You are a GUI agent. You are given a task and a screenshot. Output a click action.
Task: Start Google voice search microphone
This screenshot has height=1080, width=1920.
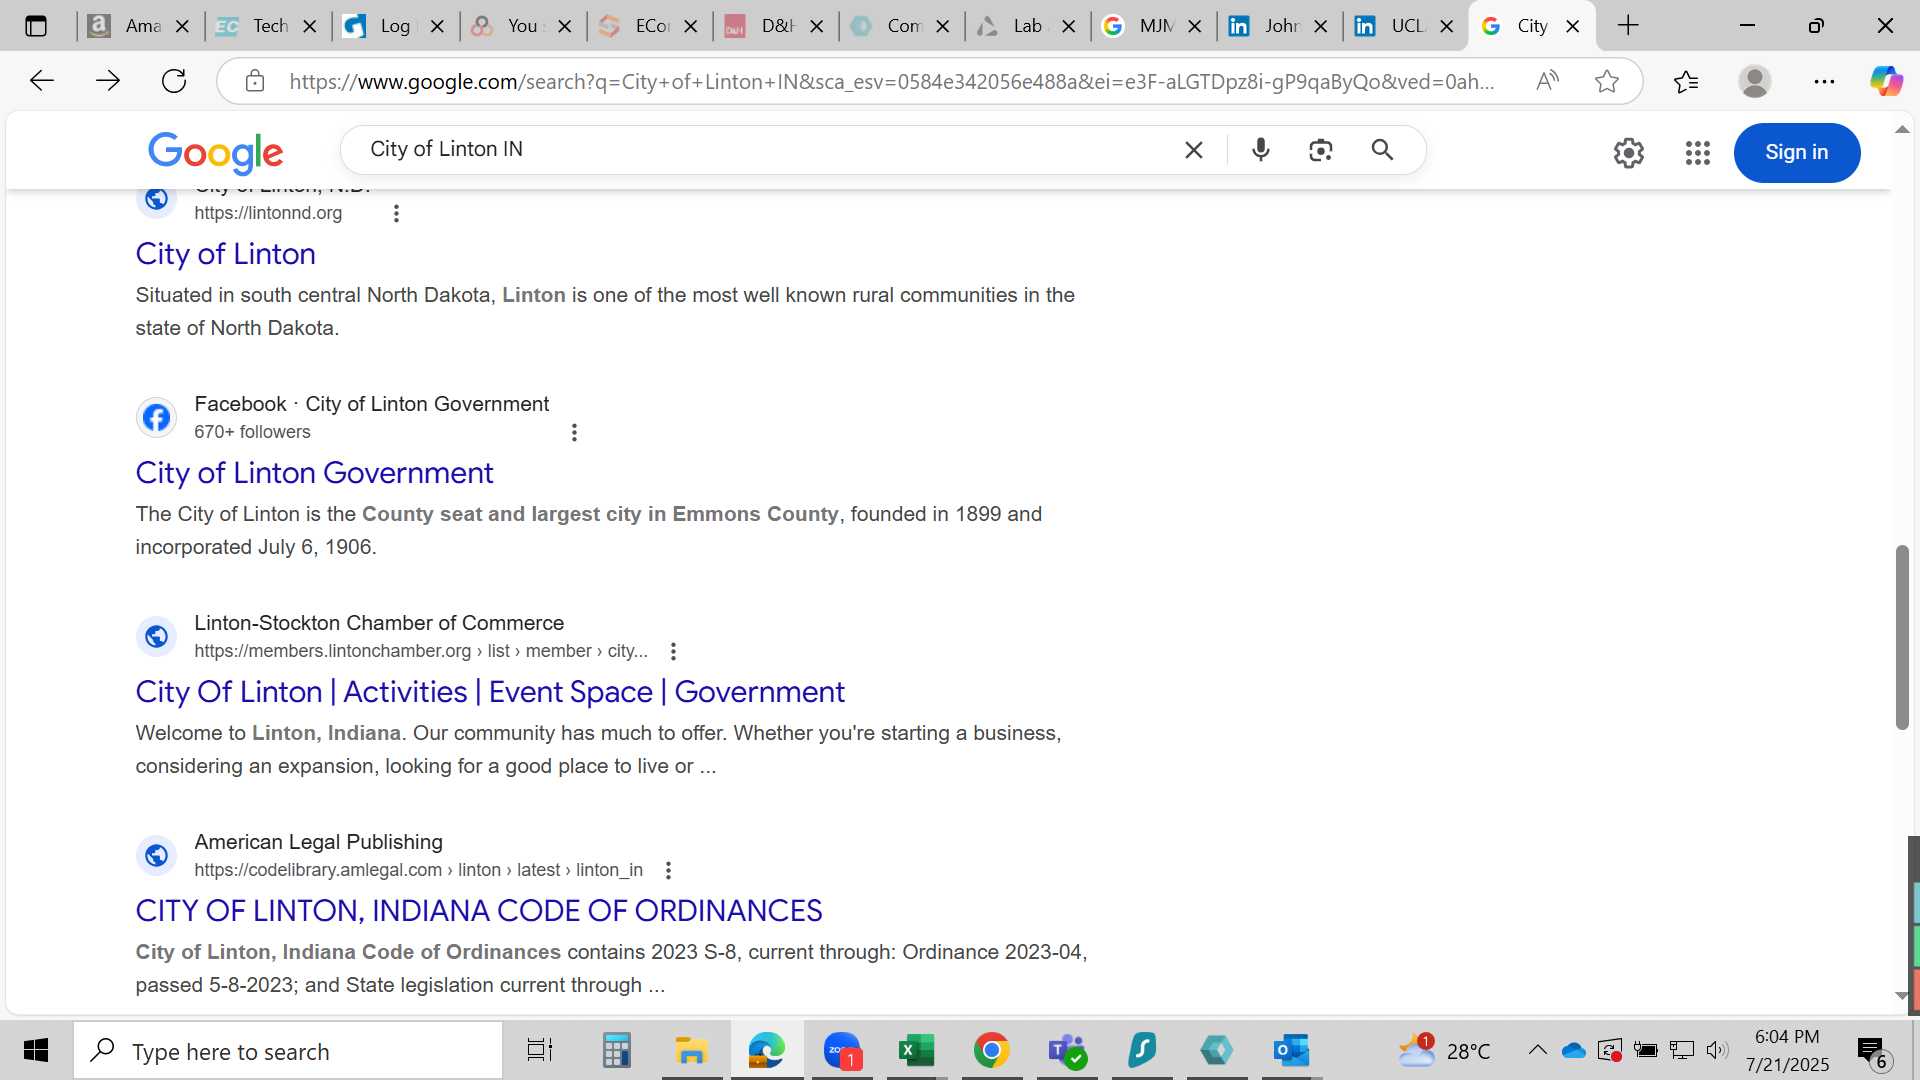(x=1261, y=150)
